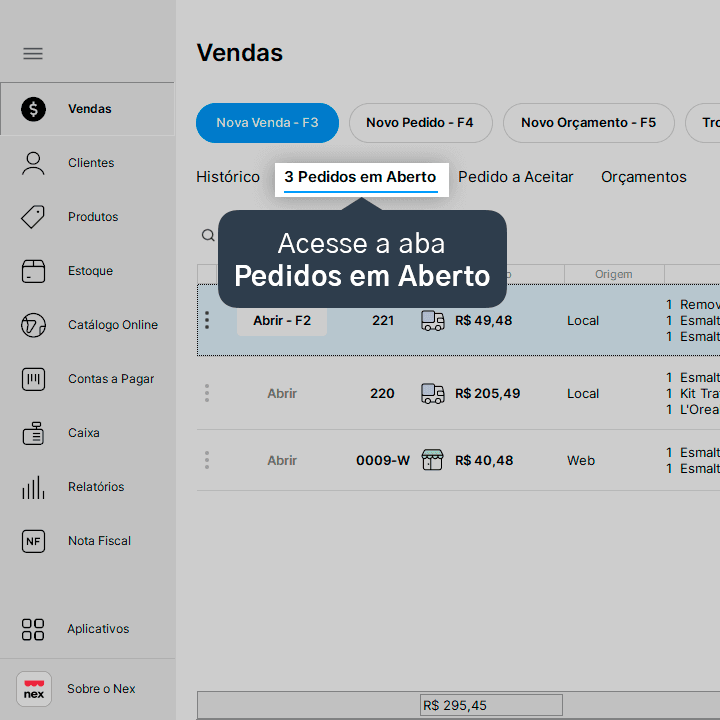Click the R$ 205,49 value
The width and height of the screenshot is (720, 720).
click(488, 394)
